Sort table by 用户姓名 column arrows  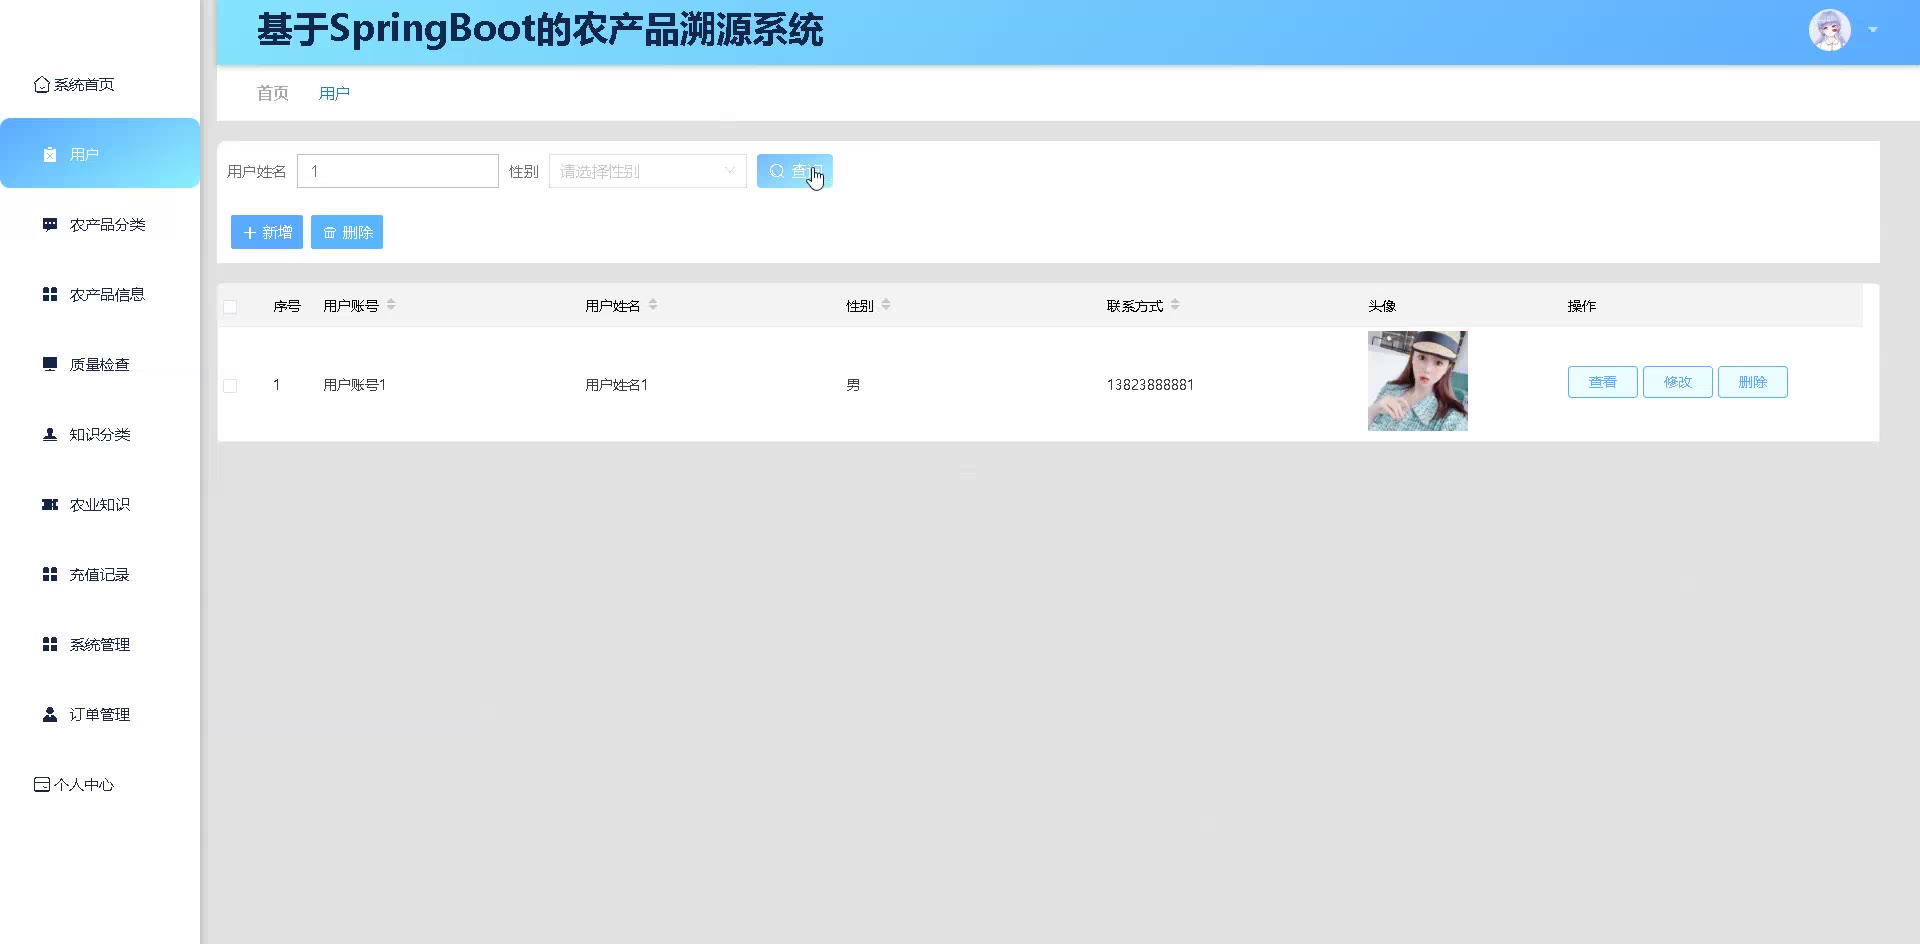tap(653, 305)
